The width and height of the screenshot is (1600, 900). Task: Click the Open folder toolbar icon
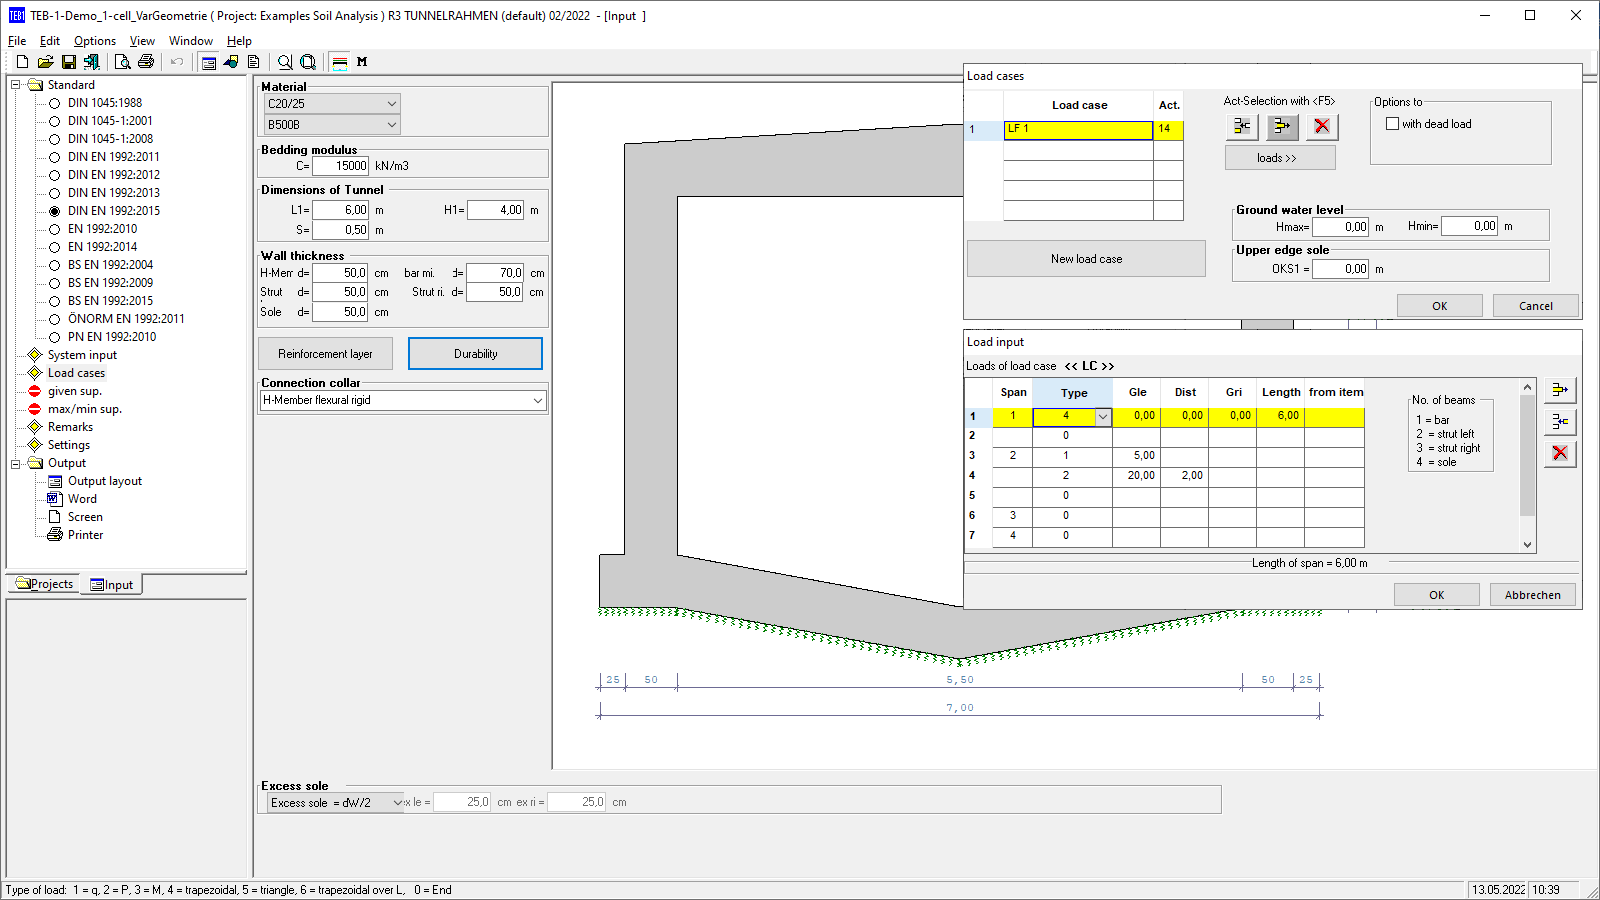point(45,62)
